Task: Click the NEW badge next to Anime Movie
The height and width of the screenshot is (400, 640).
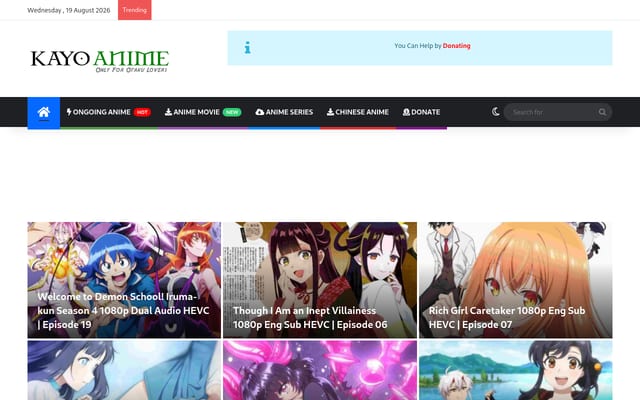Action: 232,112
